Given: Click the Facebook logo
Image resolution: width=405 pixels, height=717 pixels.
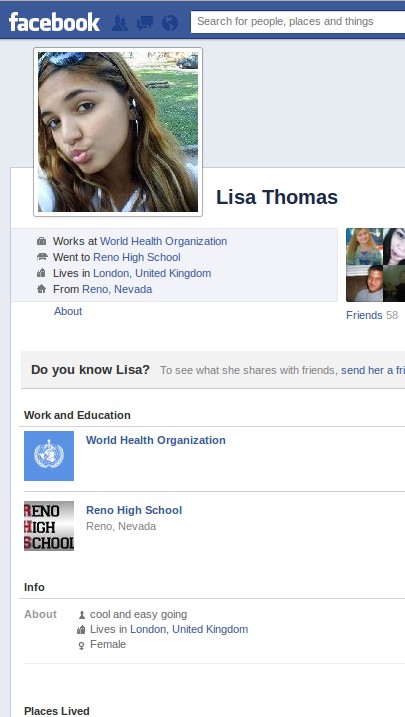Looking at the screenshot, I should click(54, 22).
